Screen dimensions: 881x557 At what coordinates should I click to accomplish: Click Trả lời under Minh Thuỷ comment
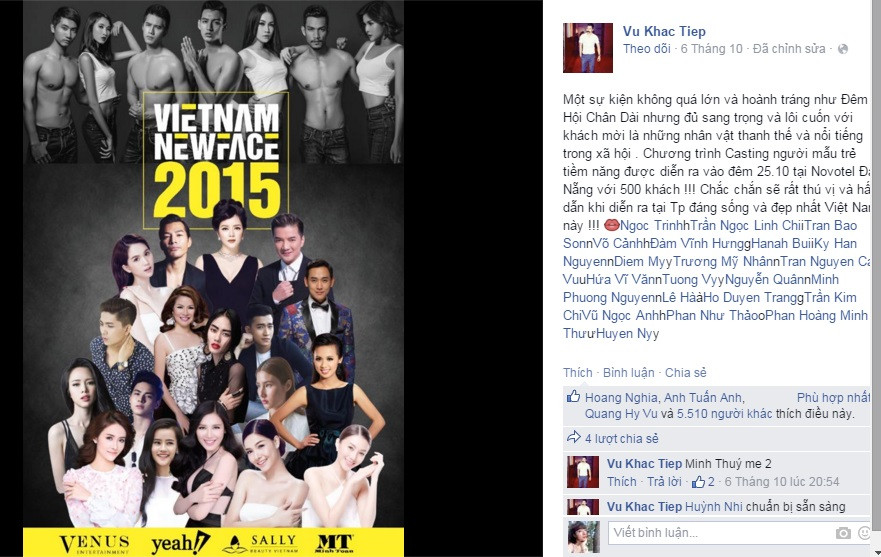coord(664,482)
